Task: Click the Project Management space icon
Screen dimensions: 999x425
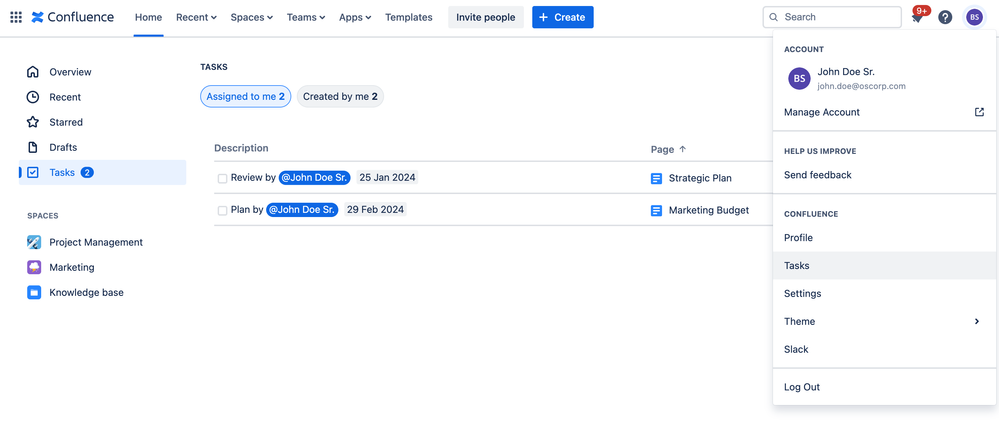Action: pos(34,242)
